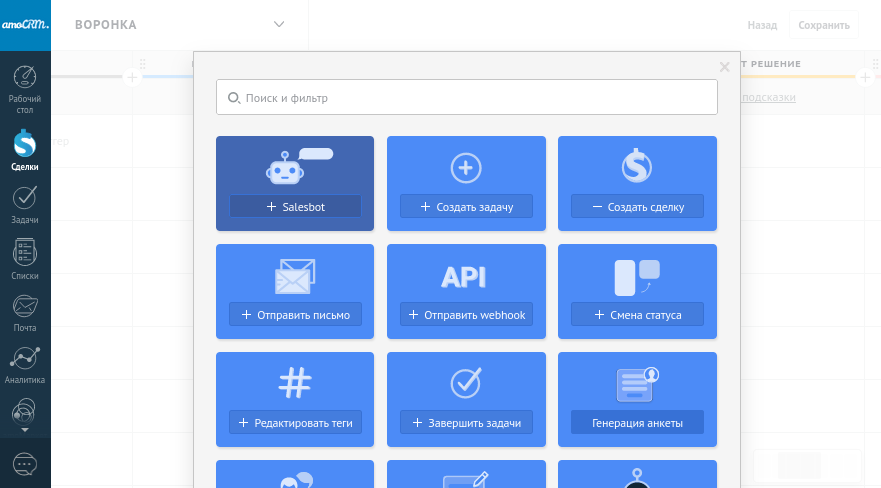This screenshot has height=488, width=881.
Task: Close the trigger selection dialog
Action: 725,68
